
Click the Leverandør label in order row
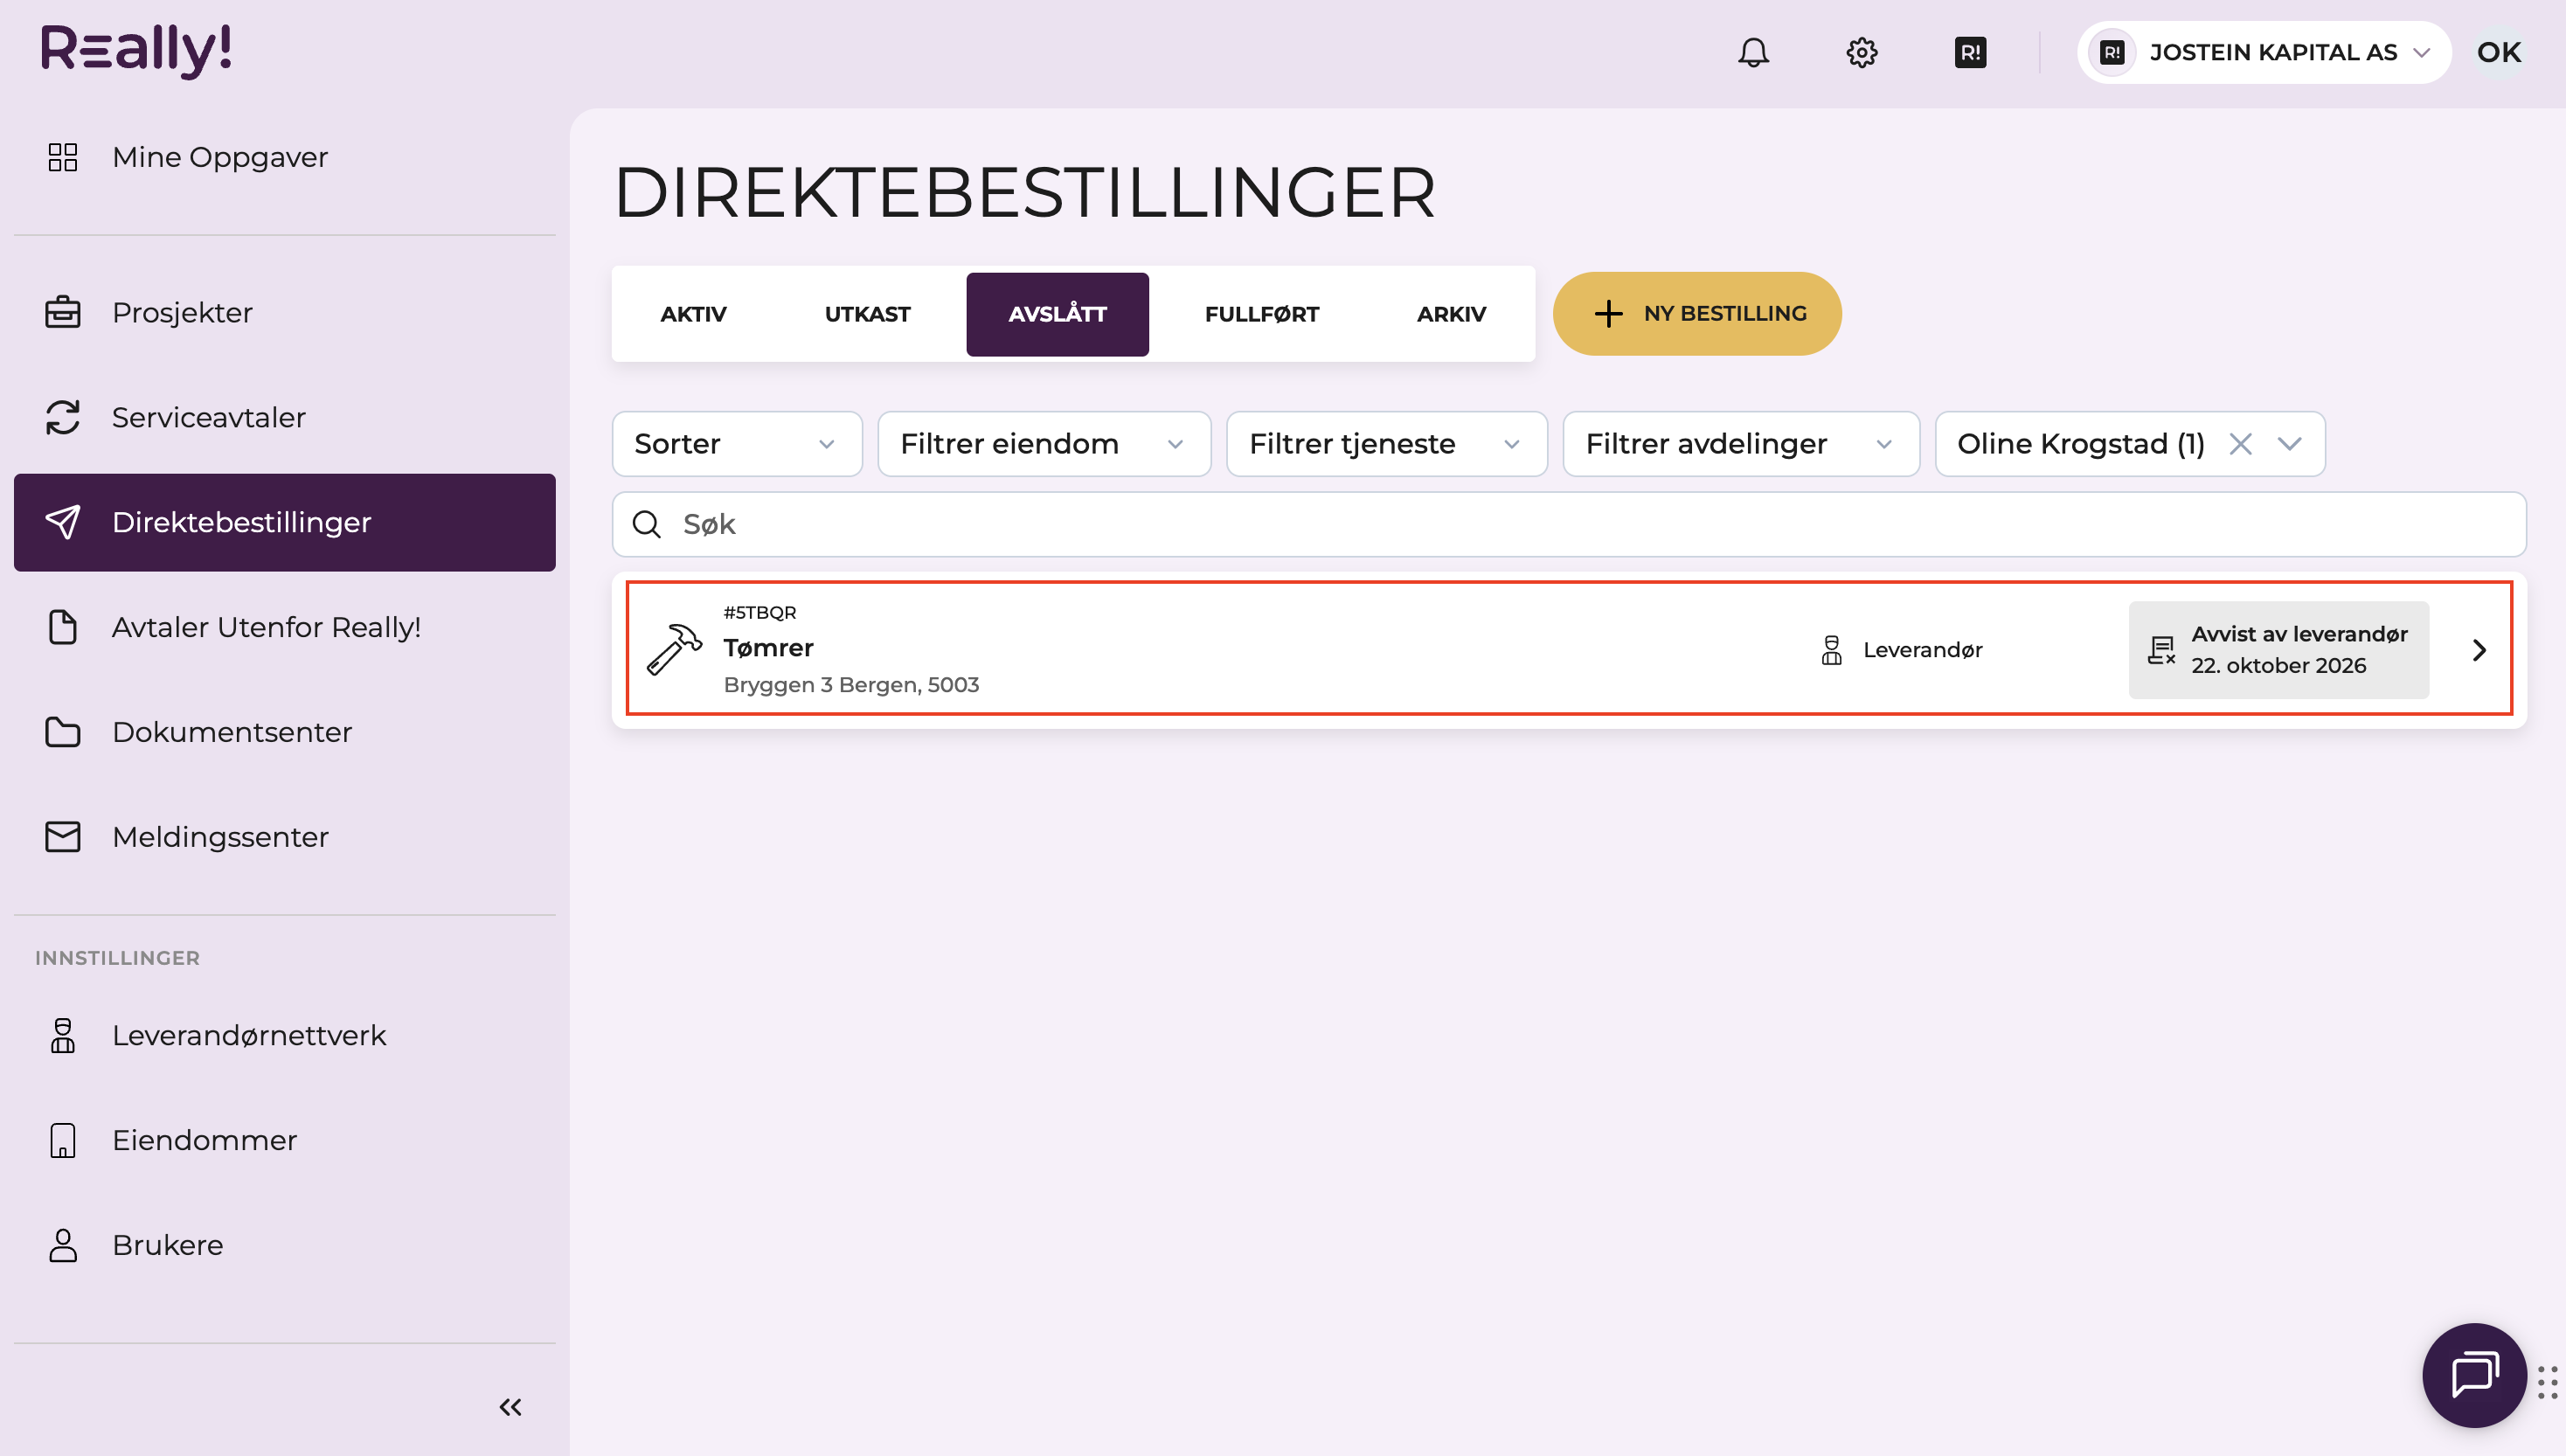(x=1922, y=650)
